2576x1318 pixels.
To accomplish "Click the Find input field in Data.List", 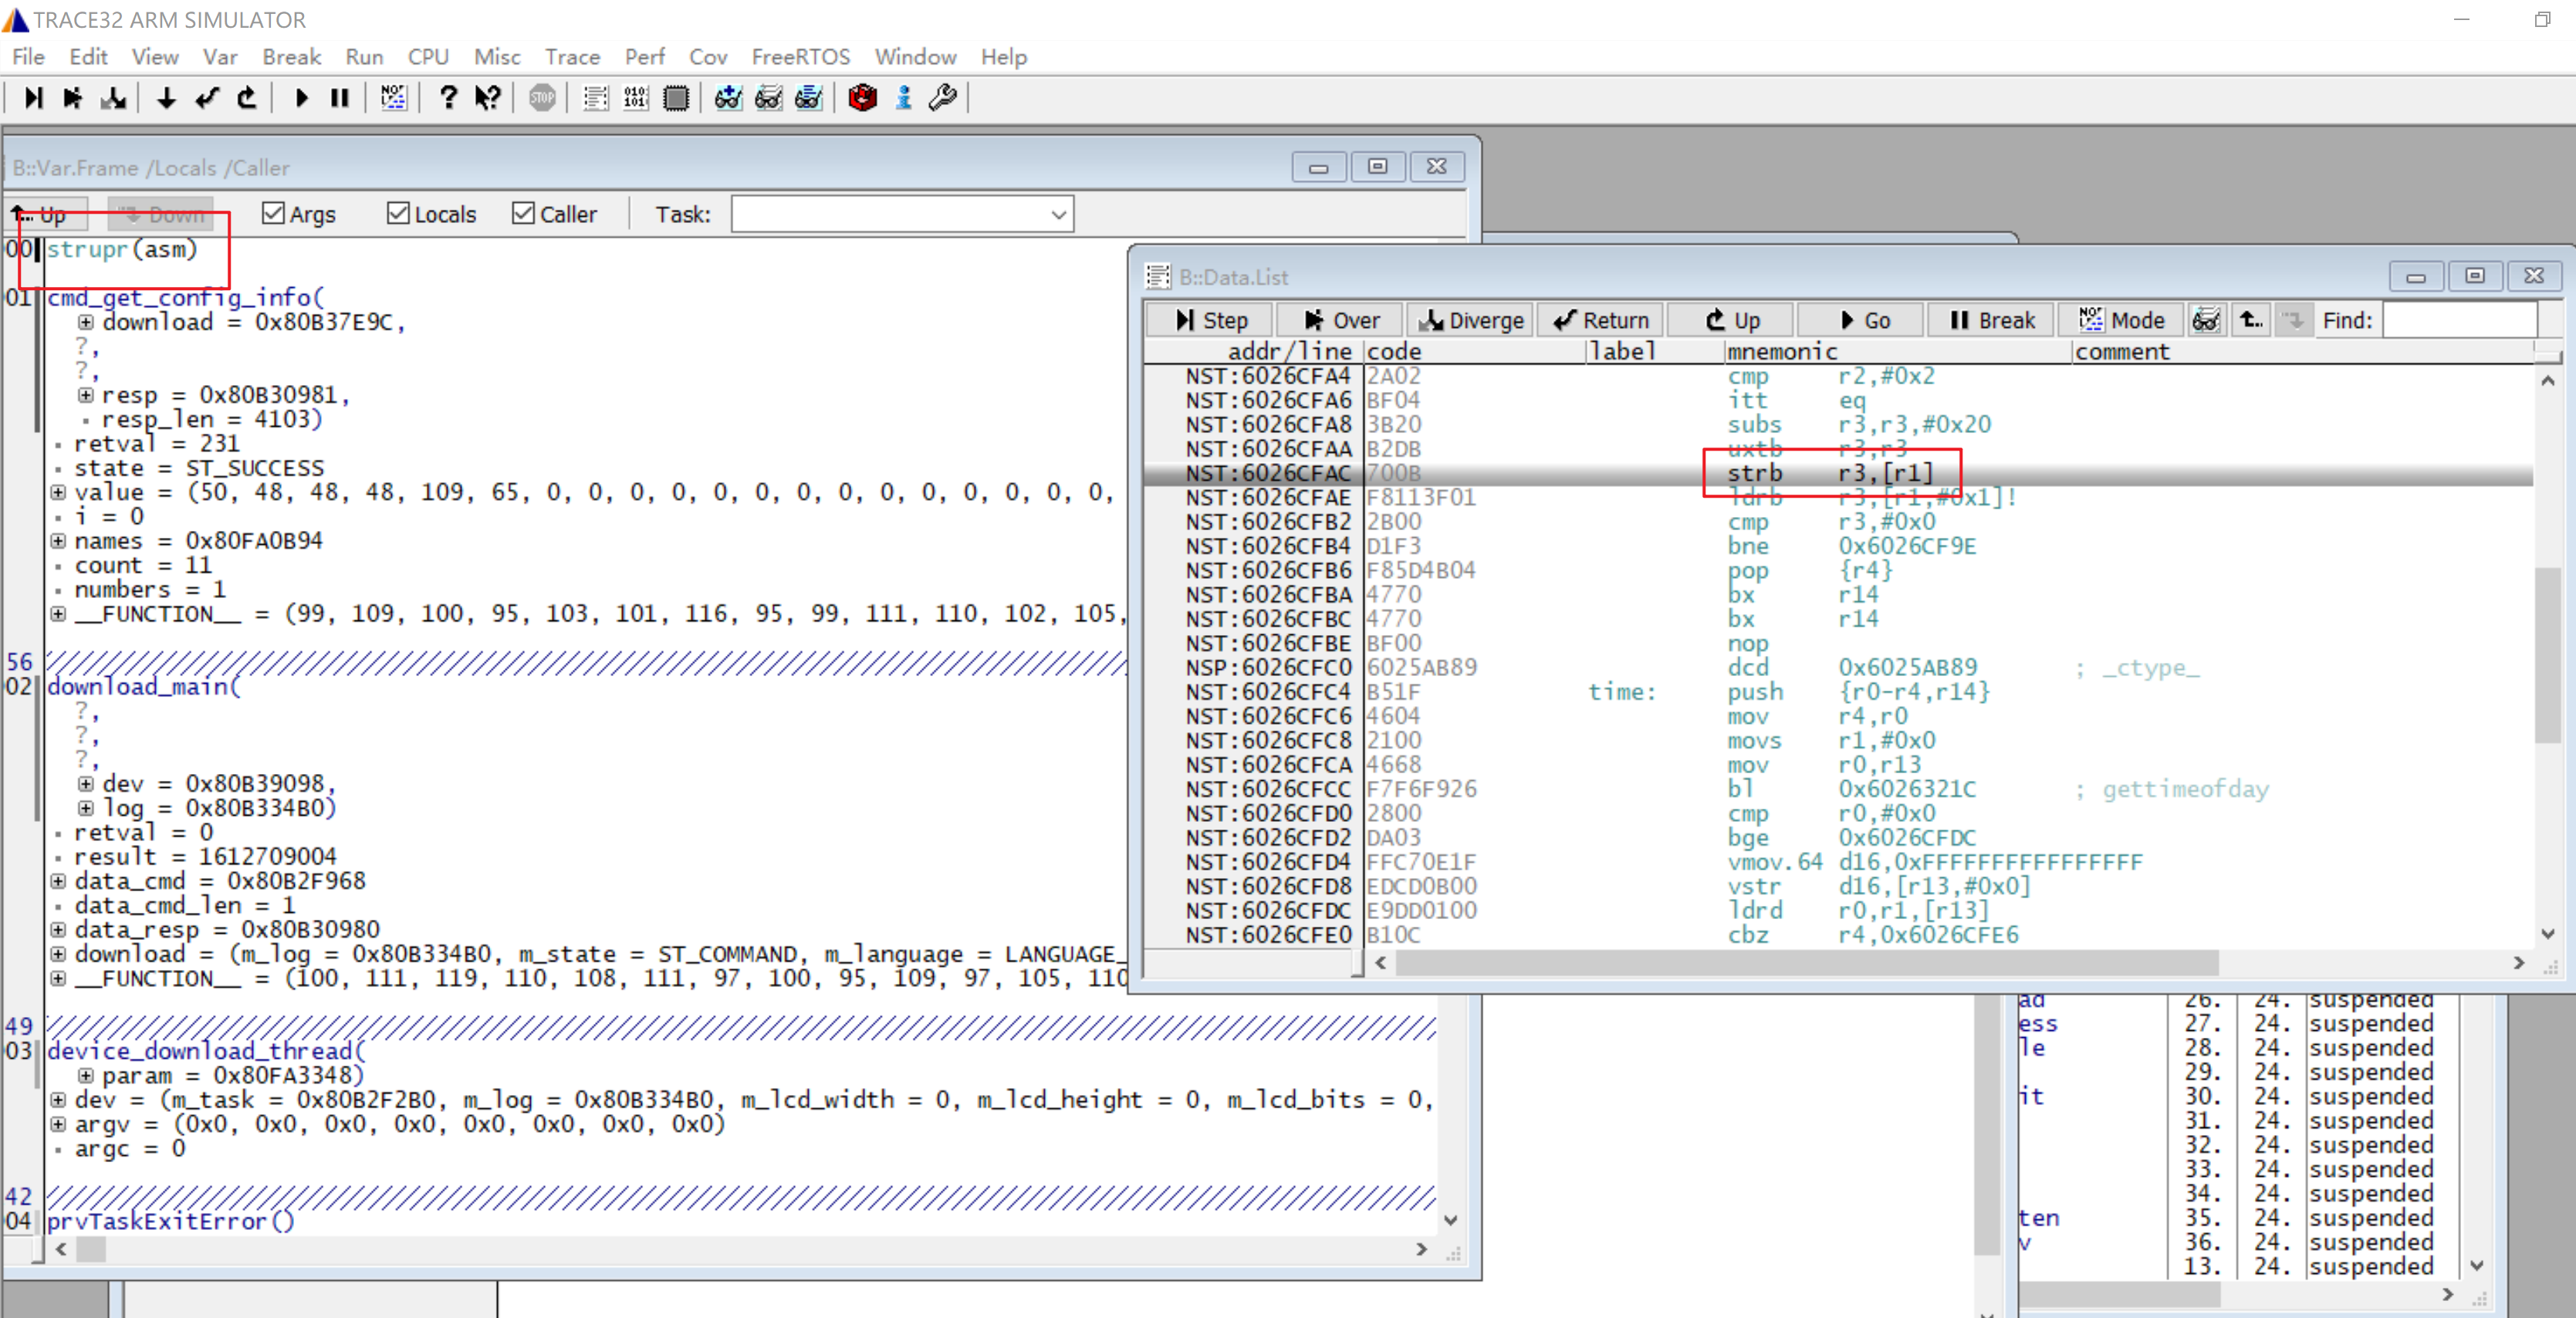I will (2460, 320).
